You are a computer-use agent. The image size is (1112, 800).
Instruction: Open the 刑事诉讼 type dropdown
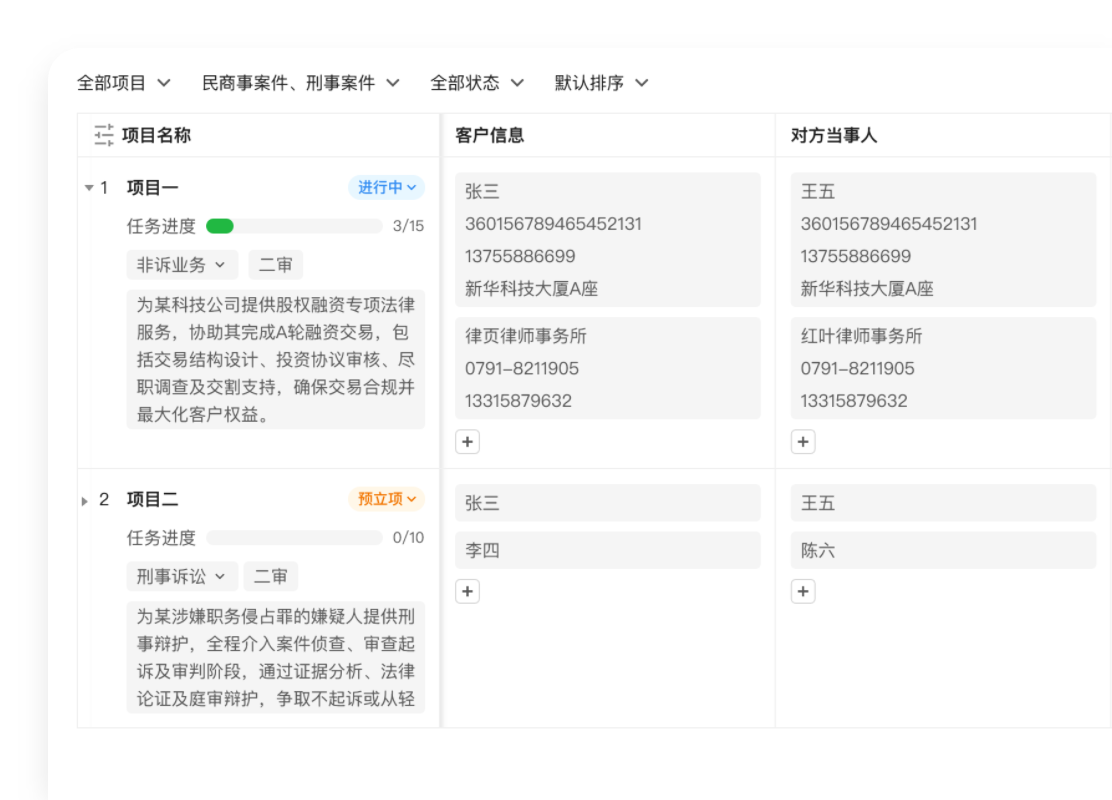click(182, 577)
